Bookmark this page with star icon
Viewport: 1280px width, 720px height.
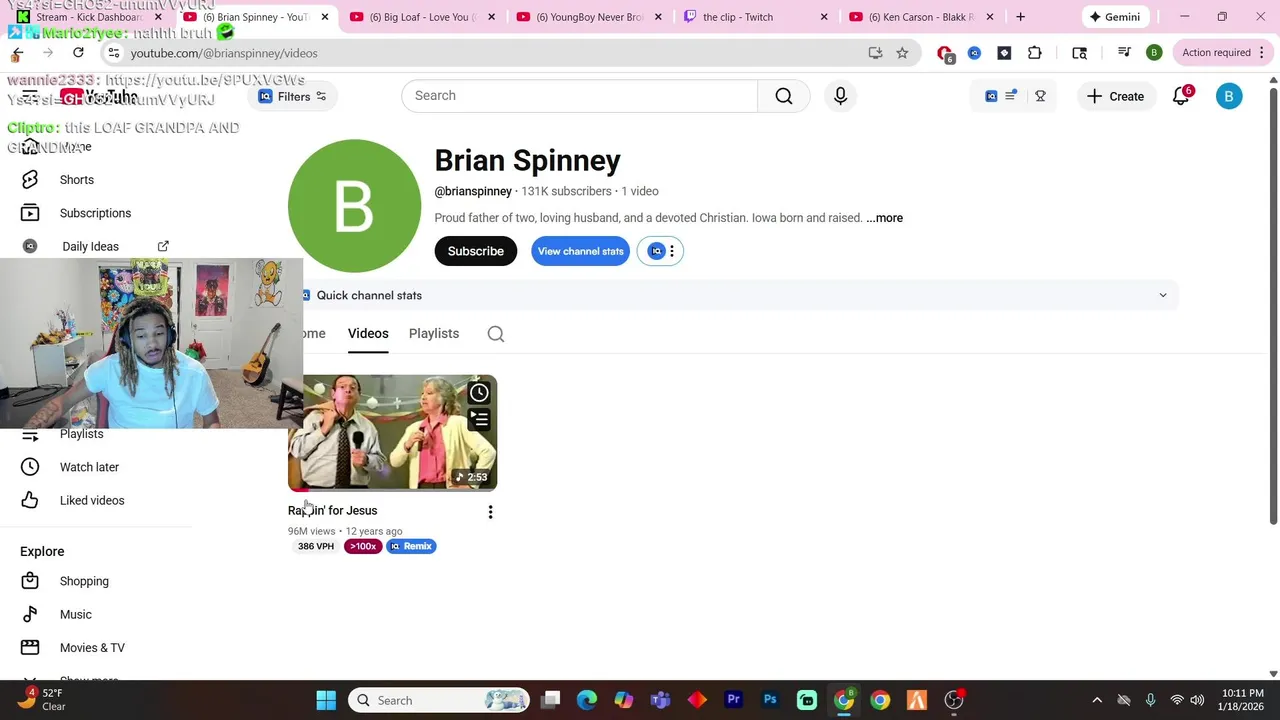click(902, 53)
